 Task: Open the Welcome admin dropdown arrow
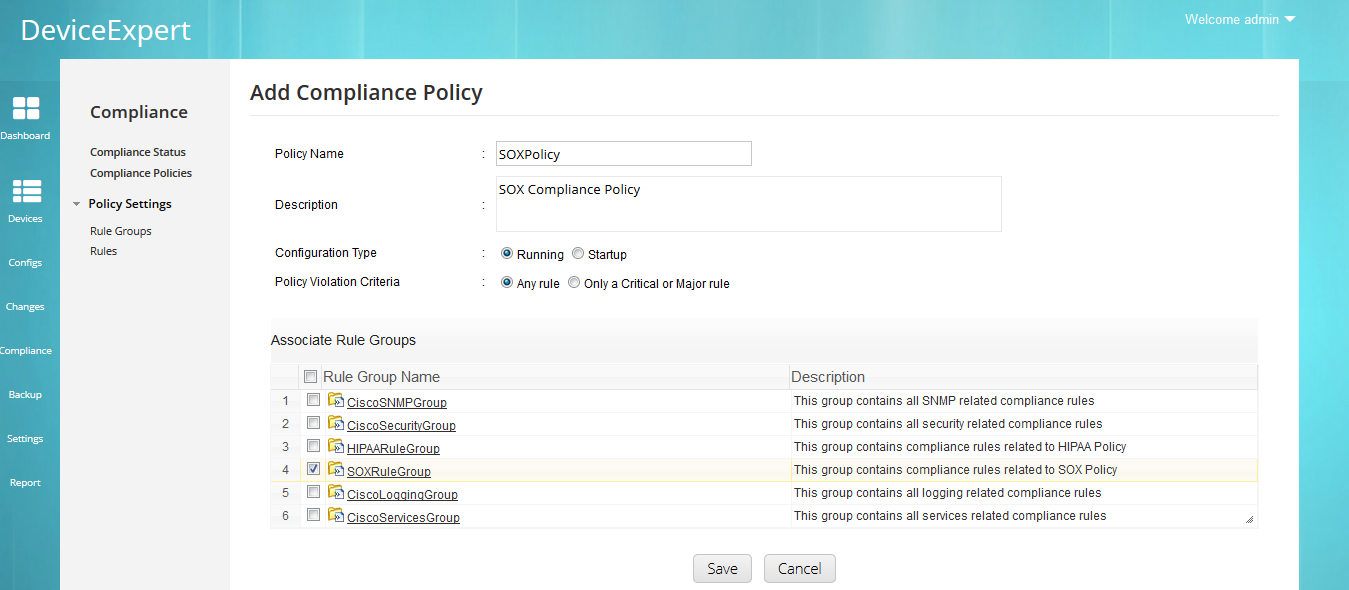tap(1290, 20)
